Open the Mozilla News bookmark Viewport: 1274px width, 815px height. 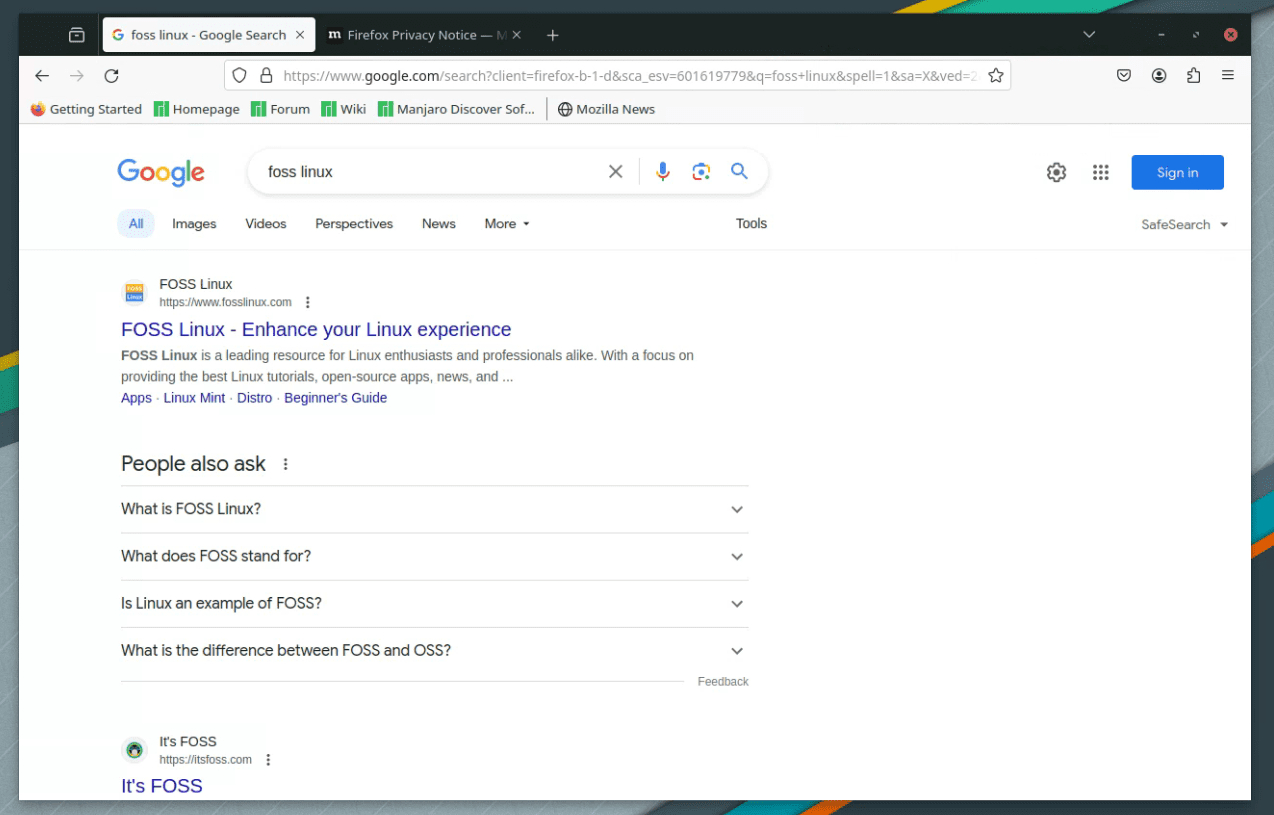point(606,109)
